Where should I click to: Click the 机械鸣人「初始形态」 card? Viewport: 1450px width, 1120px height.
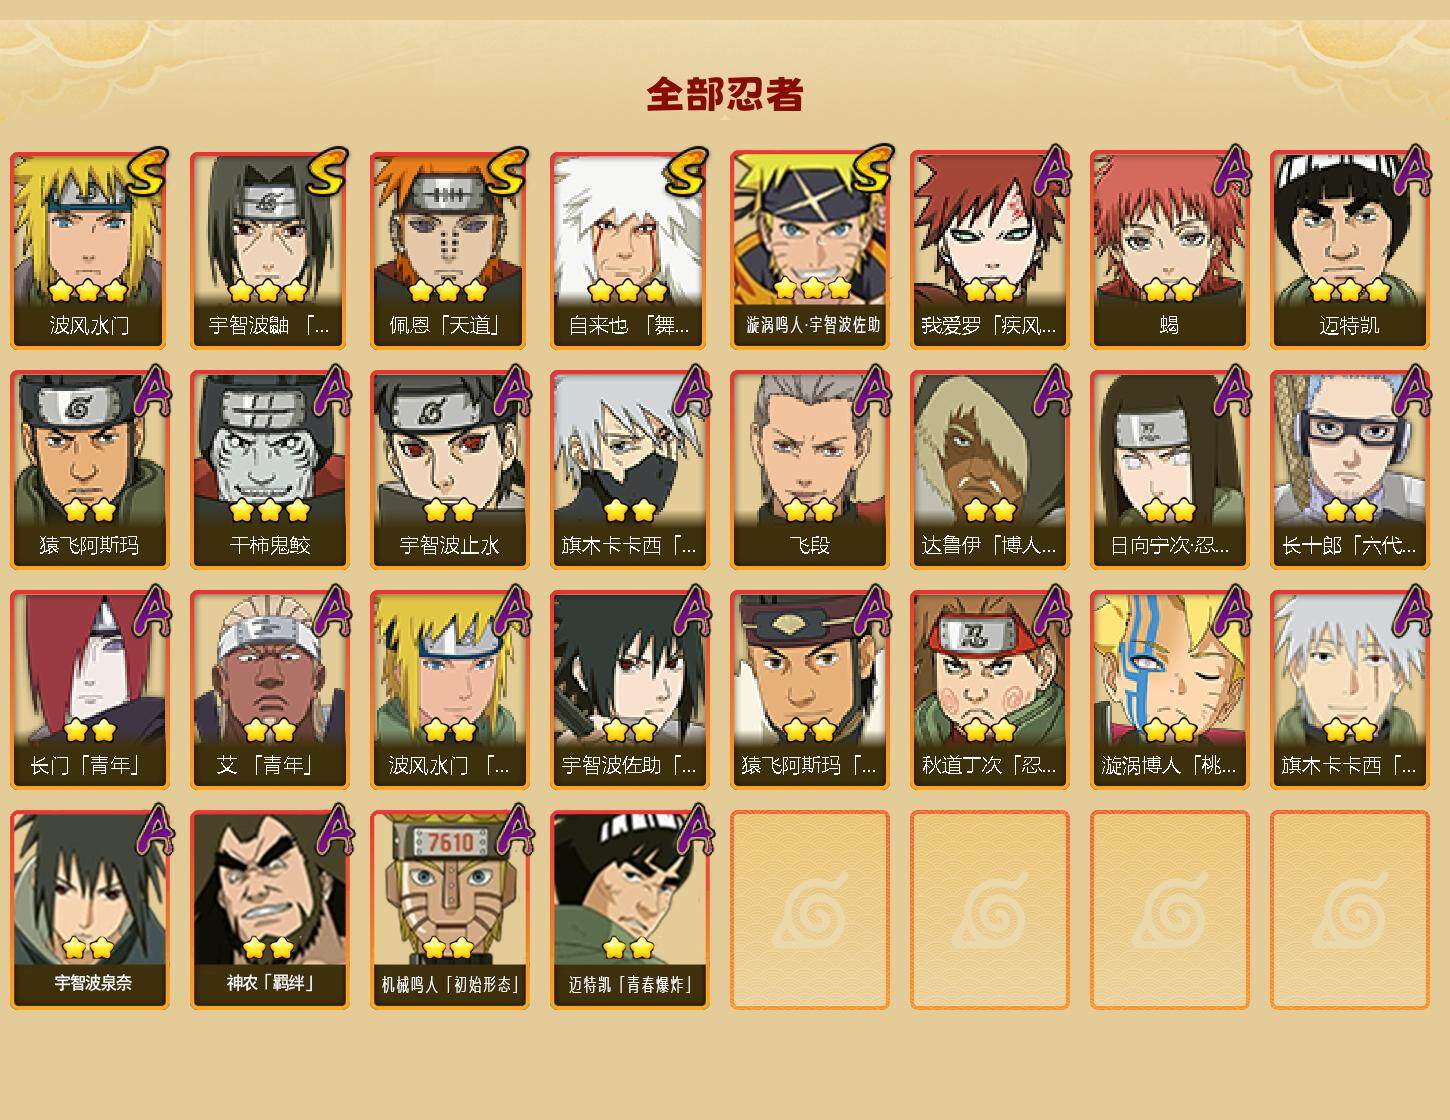point(450,910)
